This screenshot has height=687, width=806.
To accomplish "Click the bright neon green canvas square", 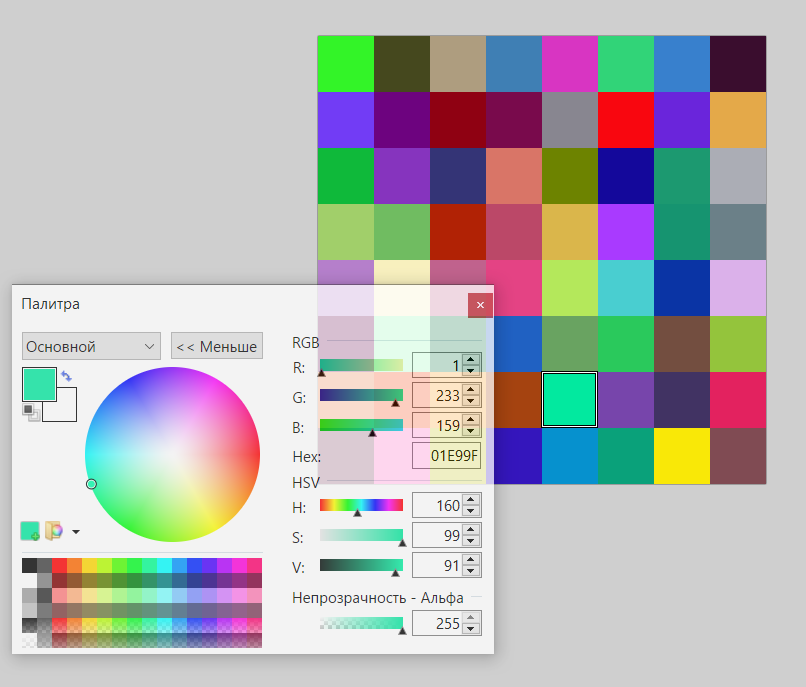I will [345, 64].
